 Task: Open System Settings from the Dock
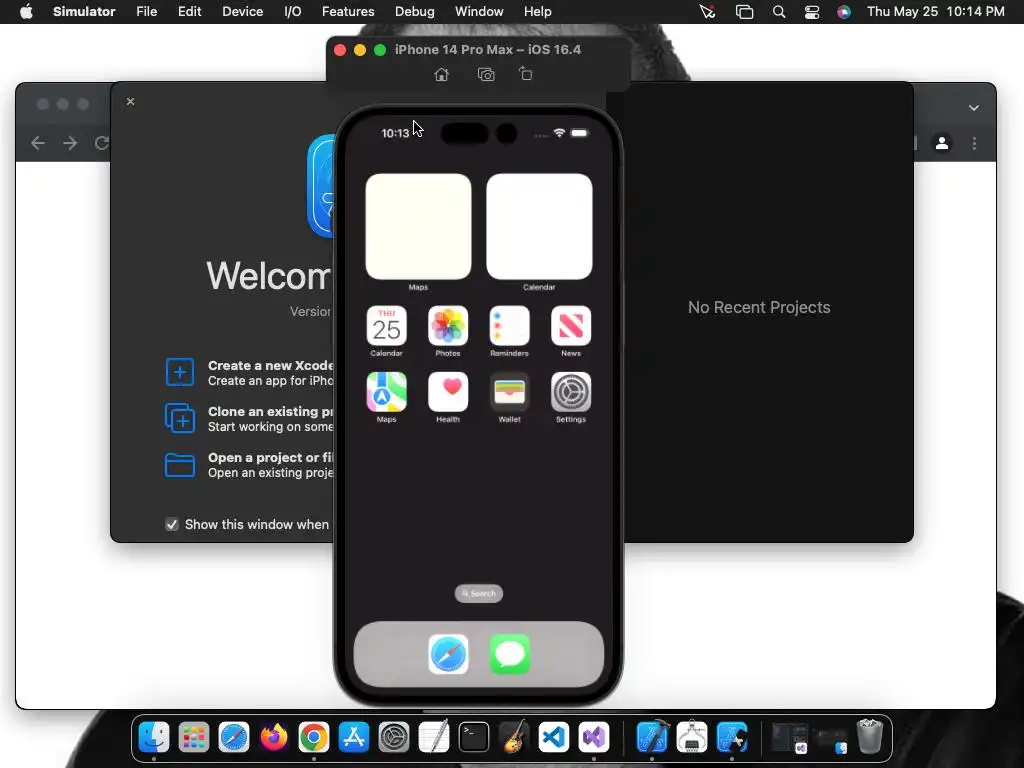[394, 737]
